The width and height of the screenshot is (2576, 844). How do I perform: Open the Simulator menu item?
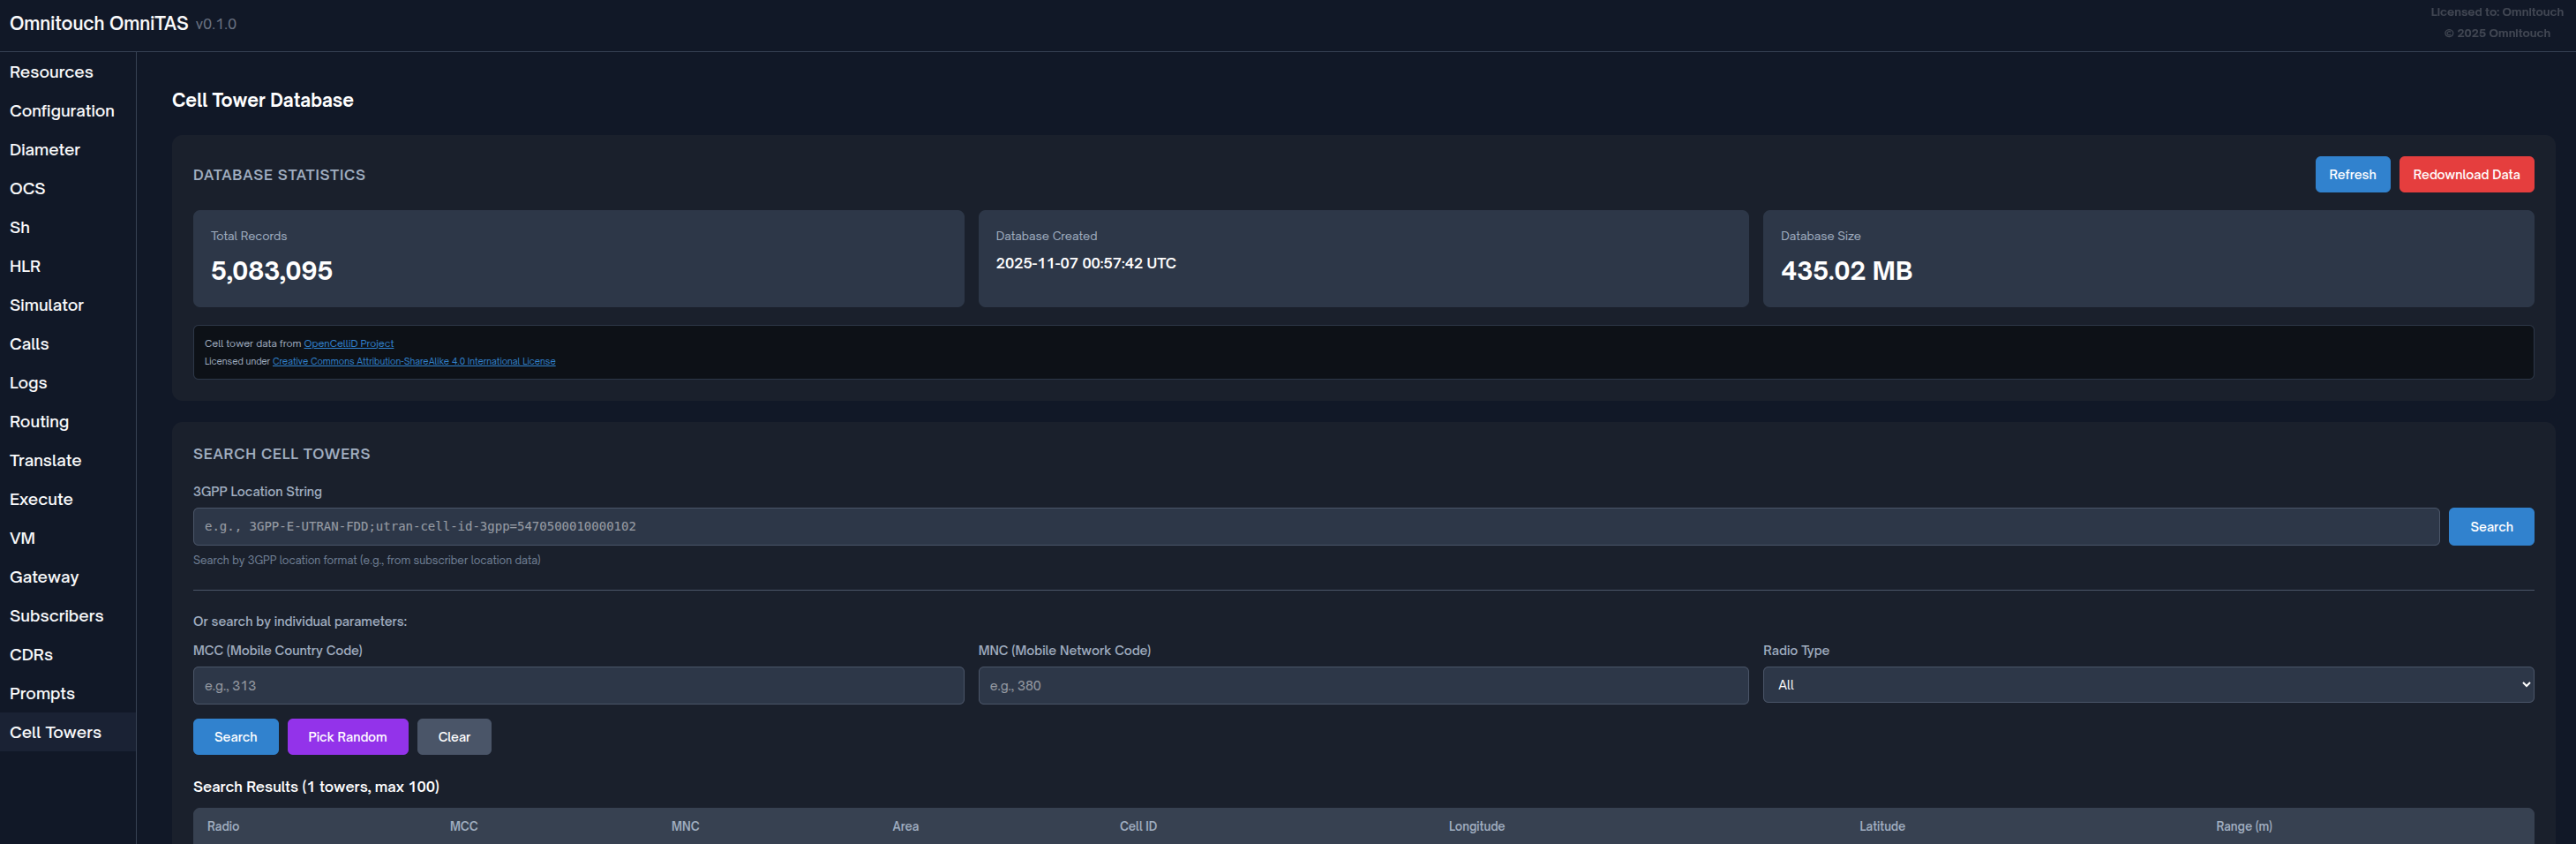(x=47, y=305)
